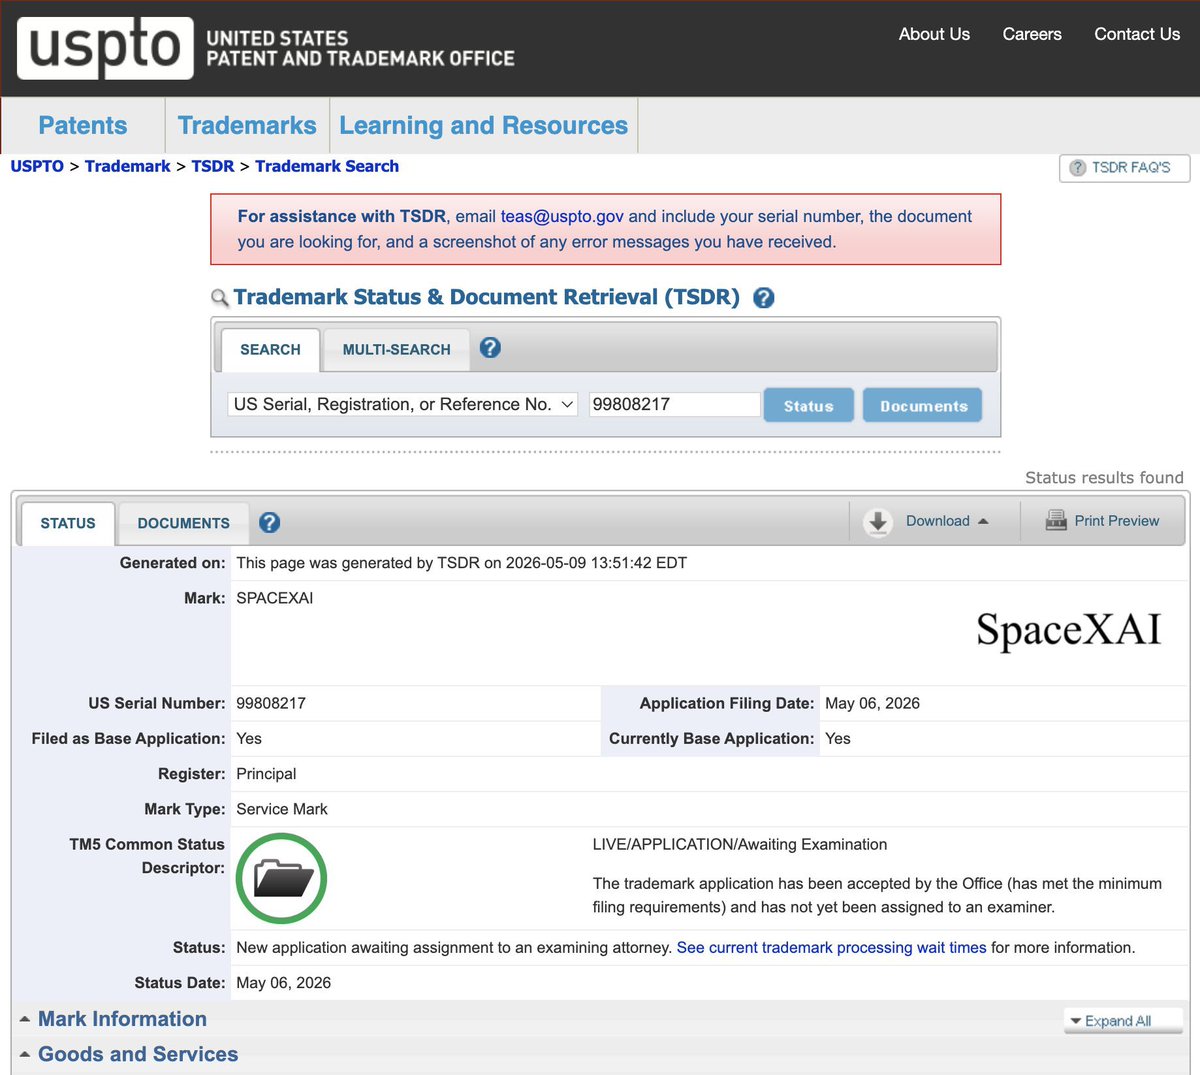The height and width of the screenshot is (1075, 1200).
Task: Click the Status search button
Action: point(809,405)
